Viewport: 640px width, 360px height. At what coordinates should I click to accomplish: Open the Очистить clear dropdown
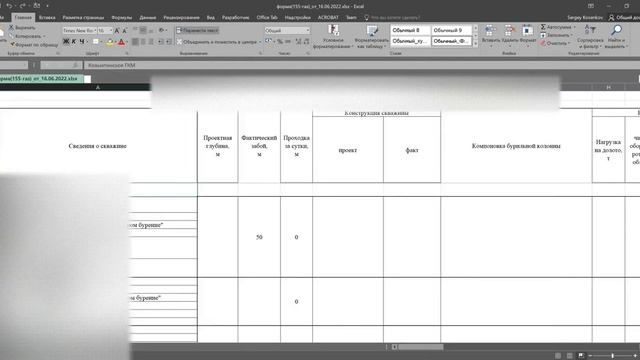[x=556, y=43]
